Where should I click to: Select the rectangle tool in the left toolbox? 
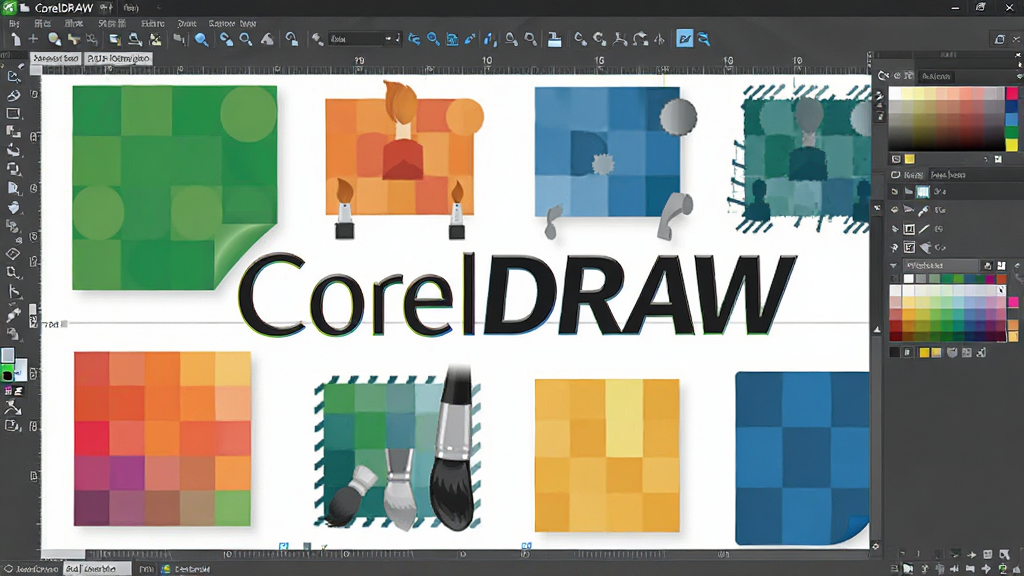click(13, 114)
